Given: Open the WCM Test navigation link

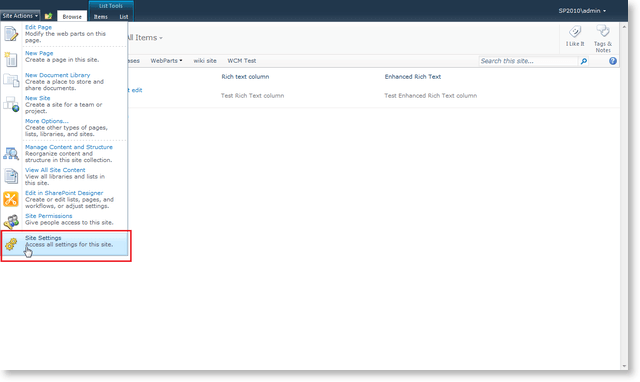Looking at the screenshot, I should [x=242, y=61].
